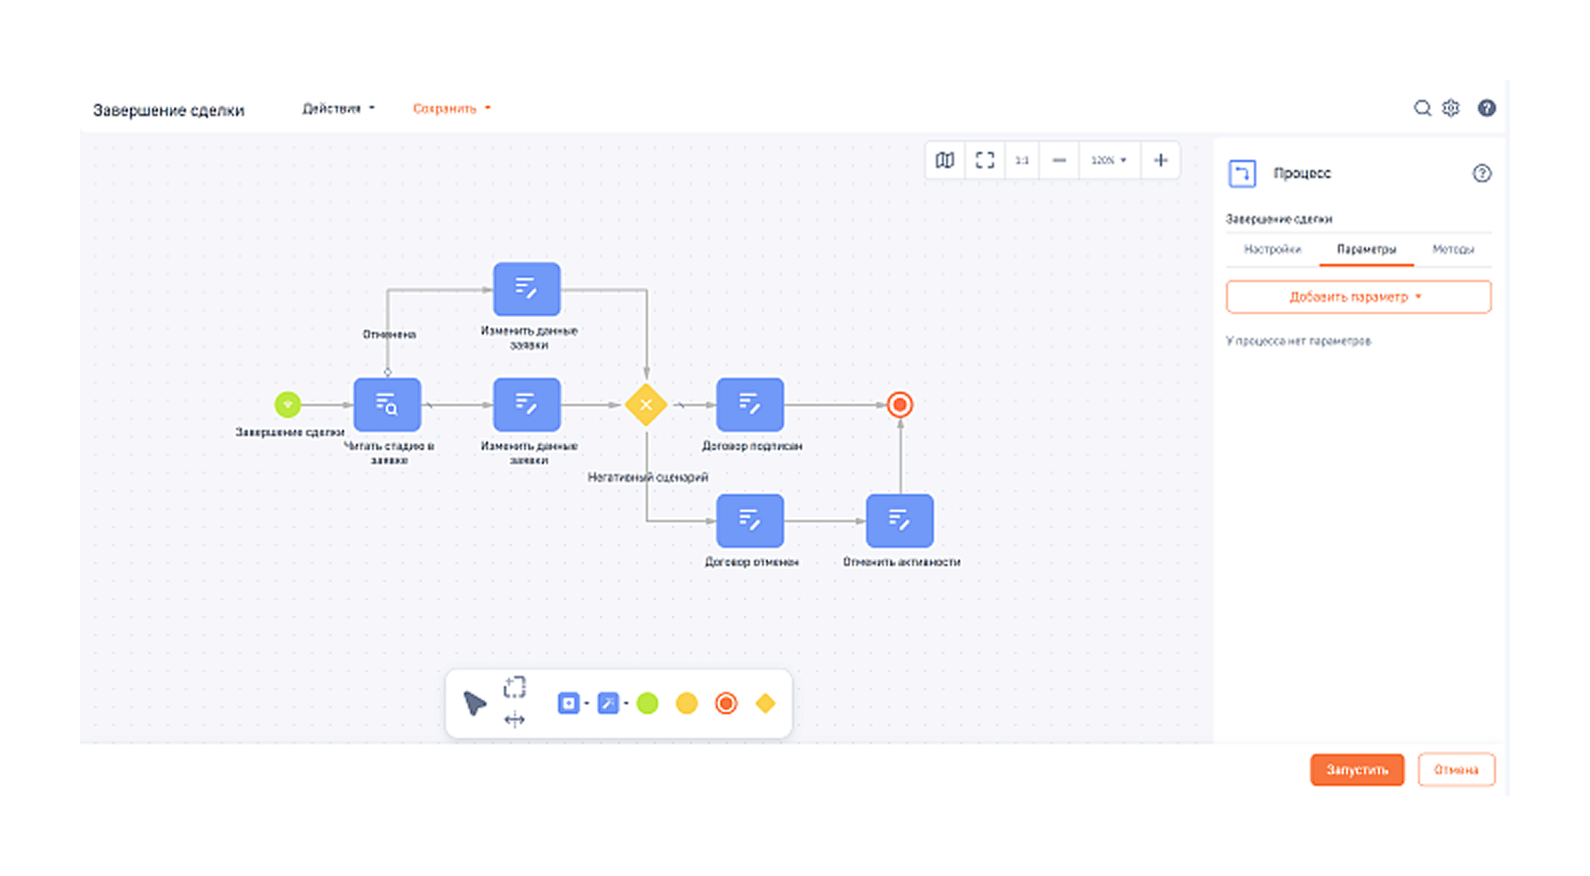This screenshot has height=876, width=1590.
Task: Expand the user task type arrow in the palette
Action: (587, 704)
